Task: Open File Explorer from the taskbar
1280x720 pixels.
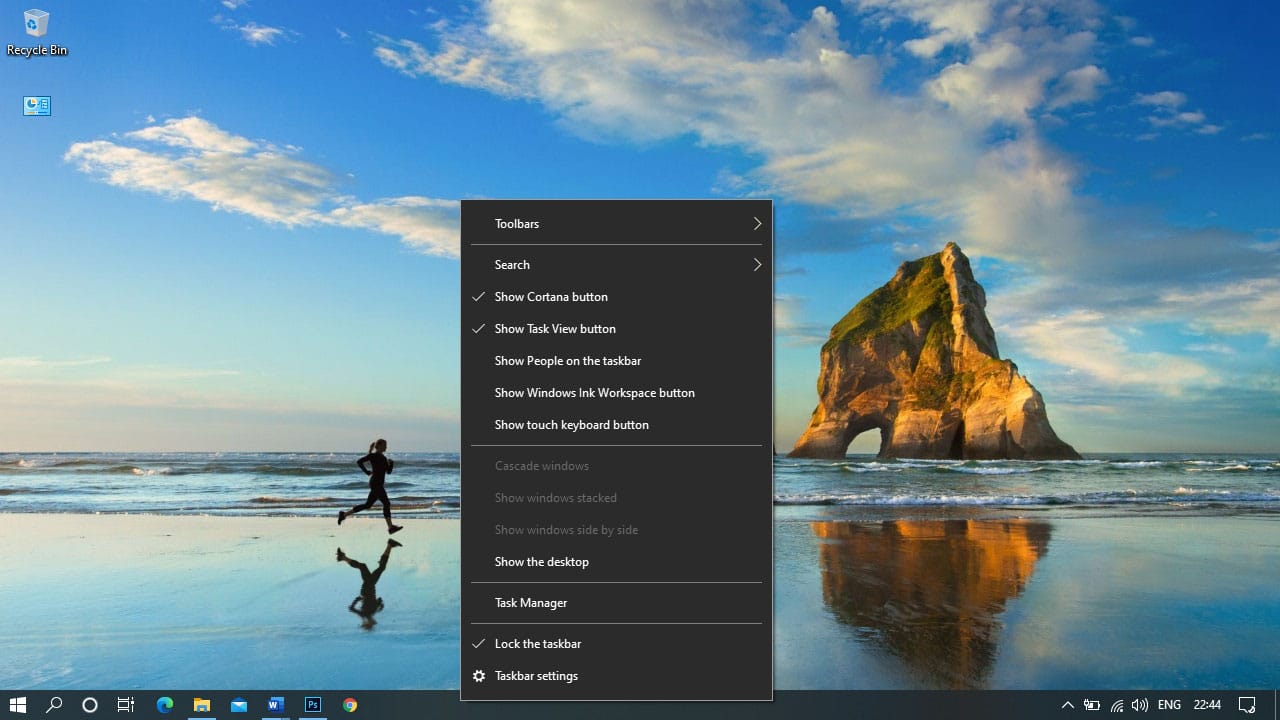Action: [x=202, y=705]
